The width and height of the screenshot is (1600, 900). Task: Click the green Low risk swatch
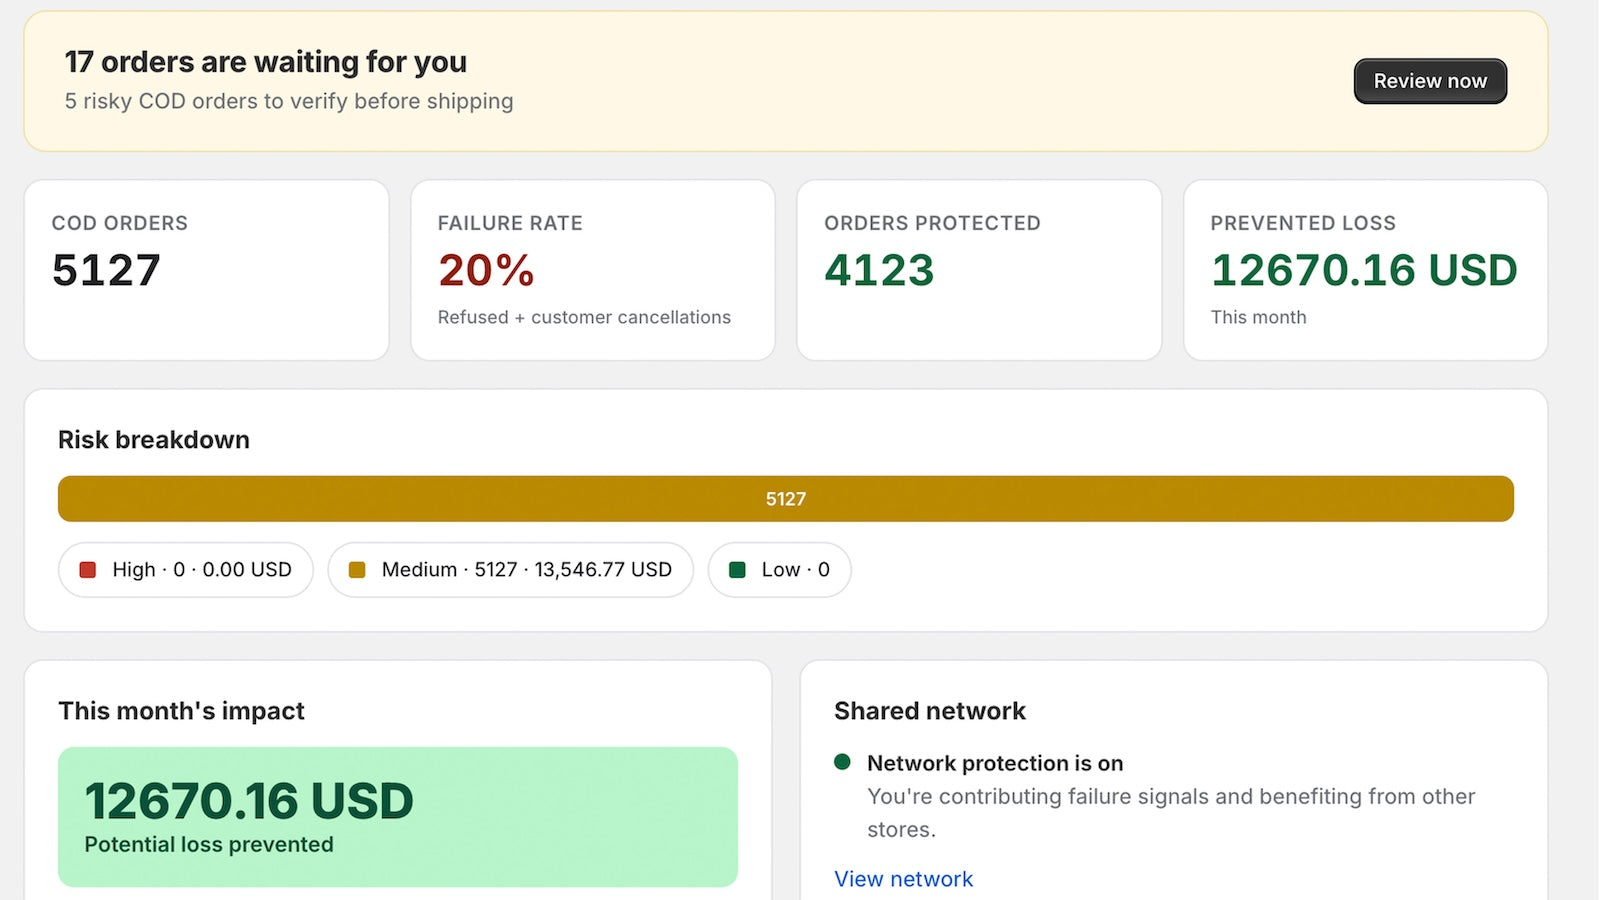[737, 570]
